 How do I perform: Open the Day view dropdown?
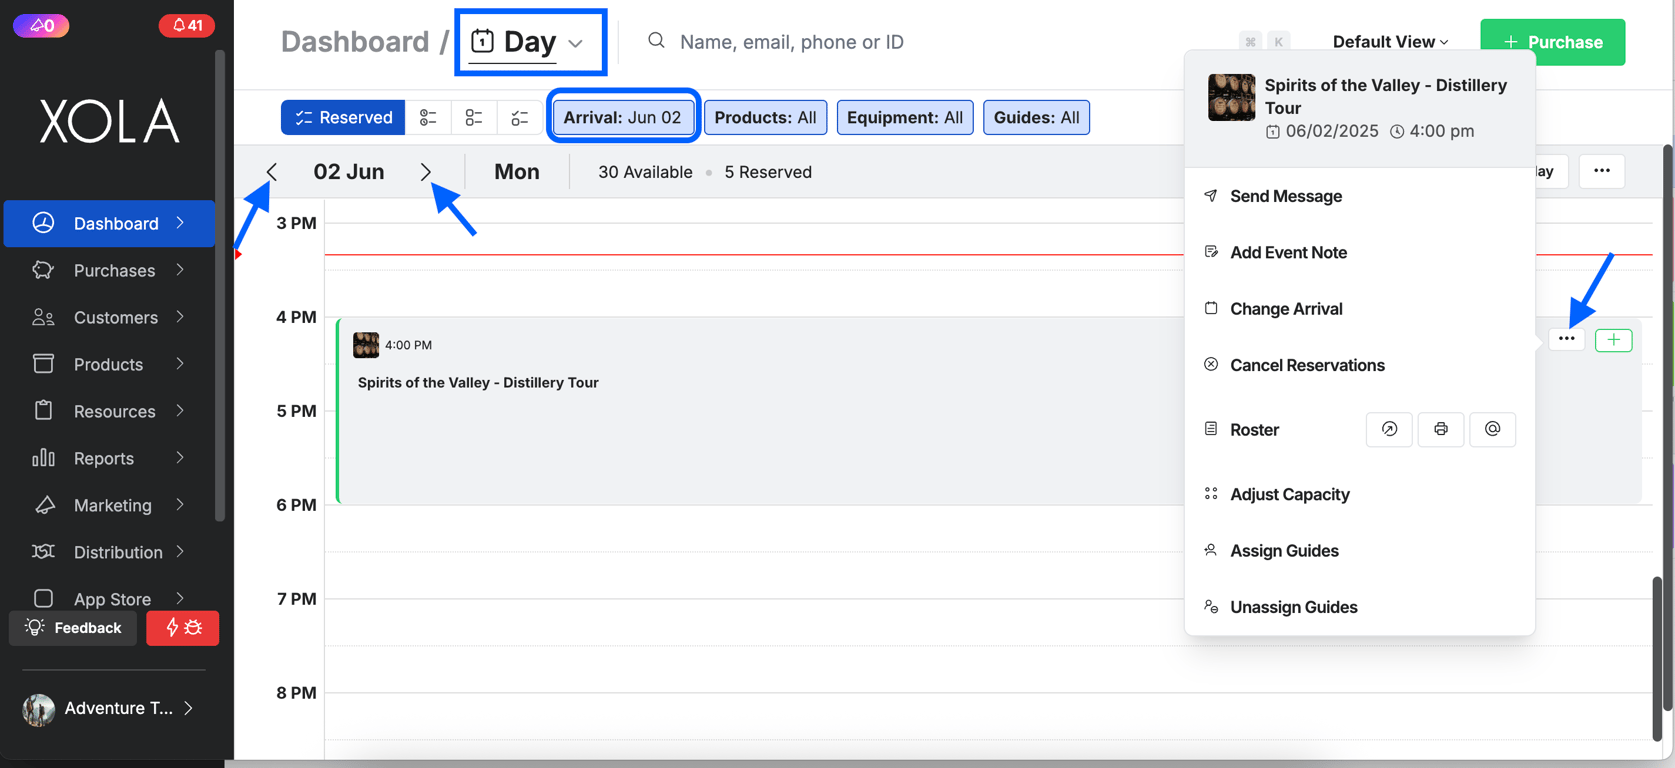529,42
